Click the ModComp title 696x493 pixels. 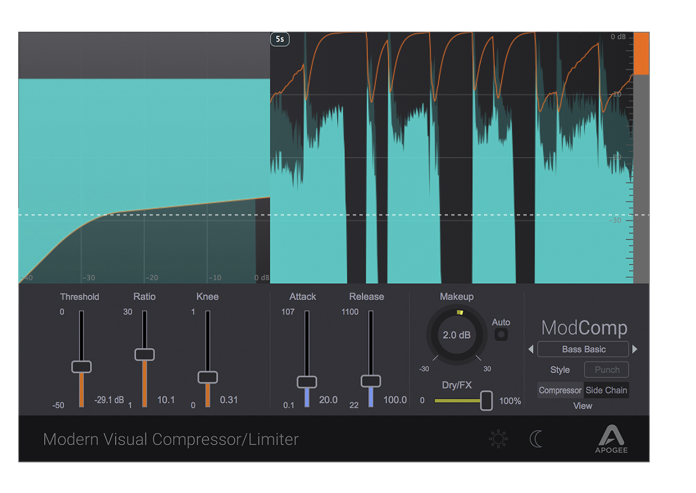[584, 328]
